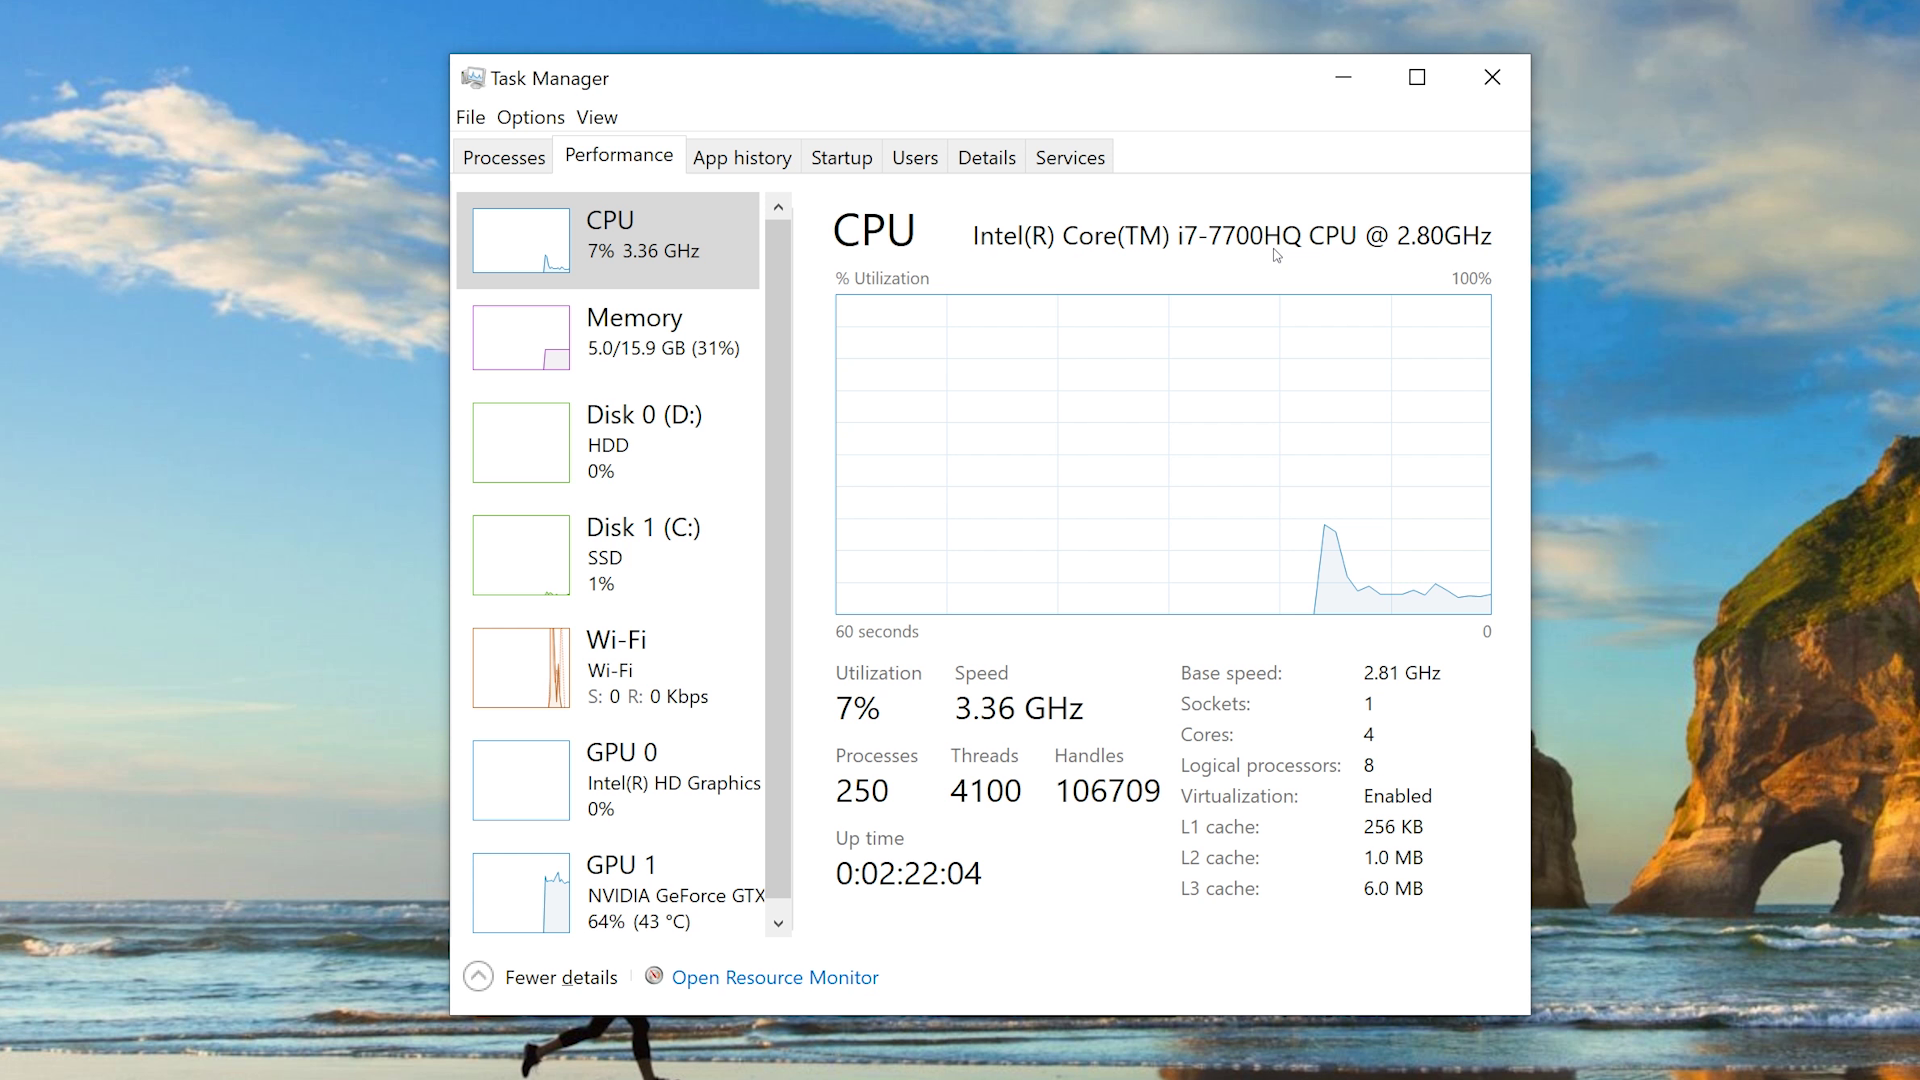Select the Memory mini graph thumbnail

(x=521, y=338)
